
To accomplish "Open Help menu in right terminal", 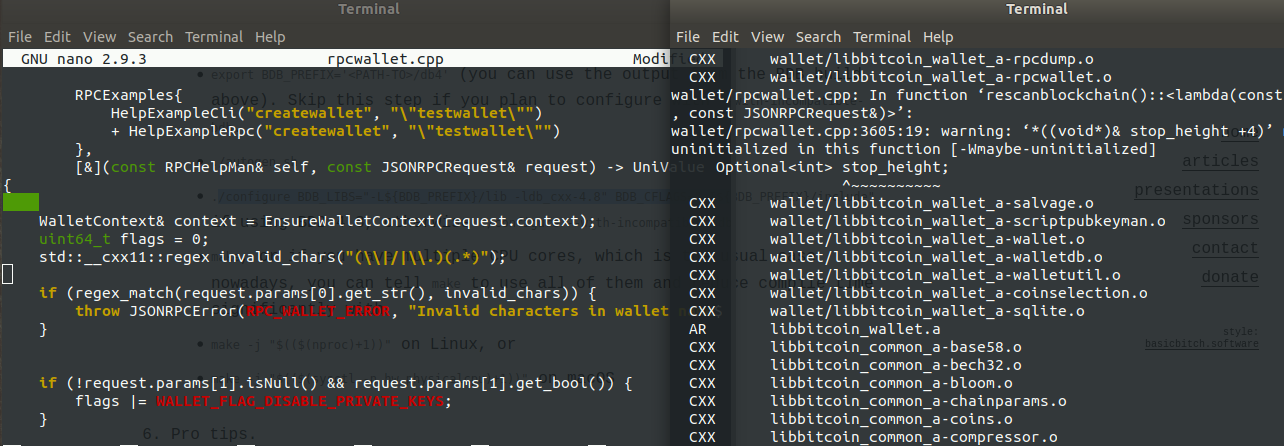I will point(938,37).
